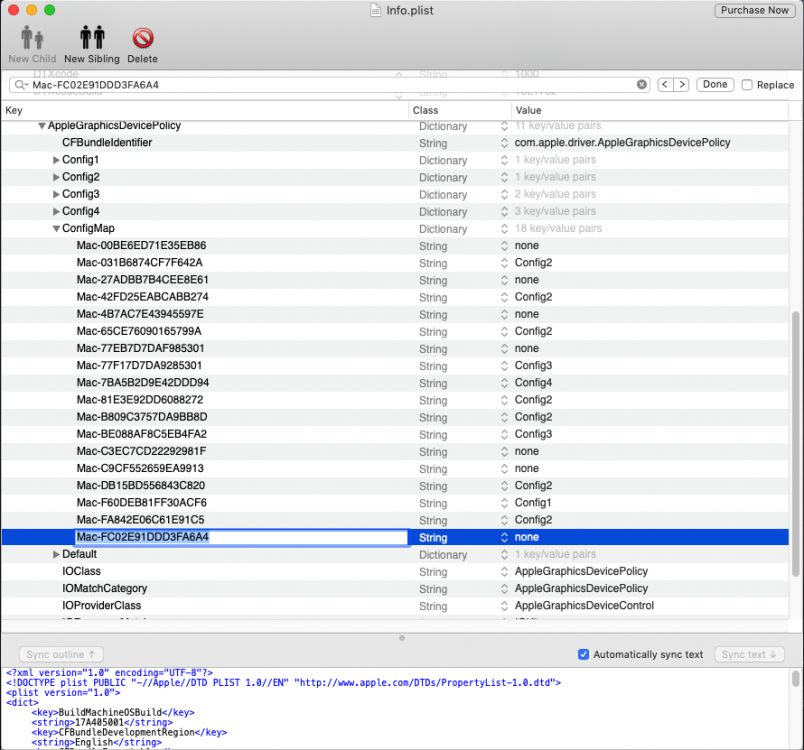The width and height of the screenshot is (804, 750).
Task: Select the IOProviderClass key row
Action: pos(395,606)
